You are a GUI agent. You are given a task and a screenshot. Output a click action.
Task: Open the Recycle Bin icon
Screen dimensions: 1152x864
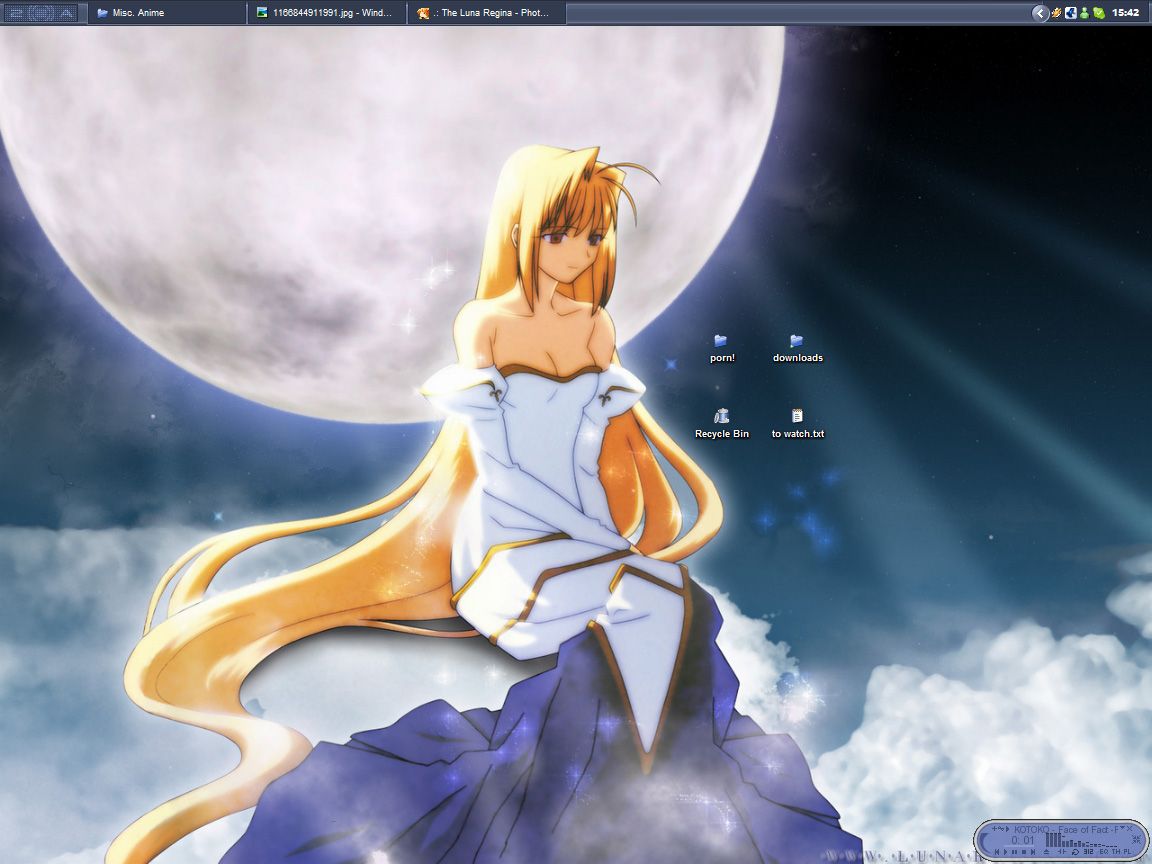point(721,424)
